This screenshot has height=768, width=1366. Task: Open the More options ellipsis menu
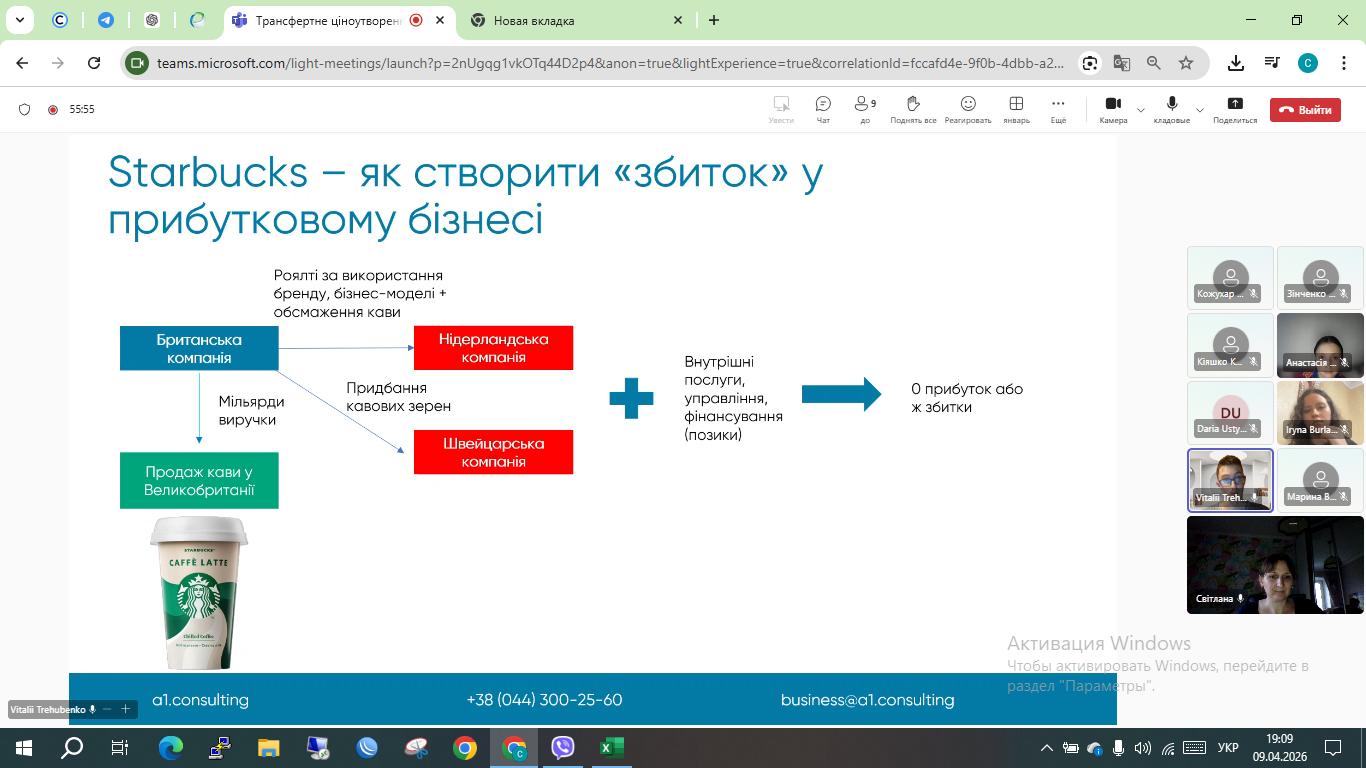(x=1058, y=108)
